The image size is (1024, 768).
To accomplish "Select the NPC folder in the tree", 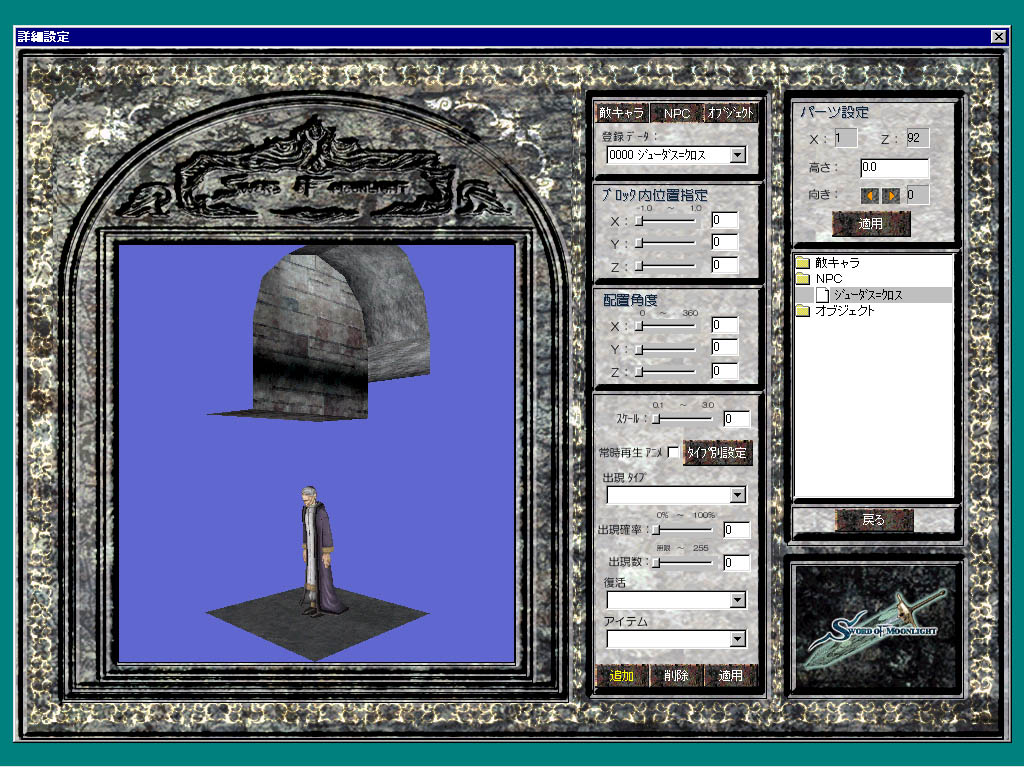I will (829, 279).
